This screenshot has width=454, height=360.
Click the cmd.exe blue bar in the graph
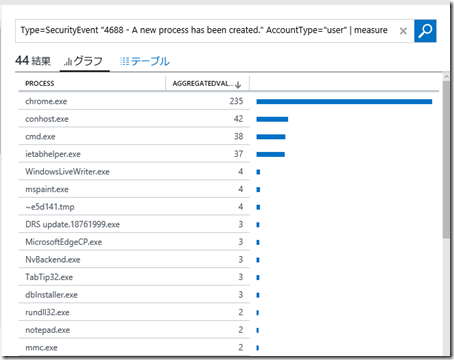(271, 137)
